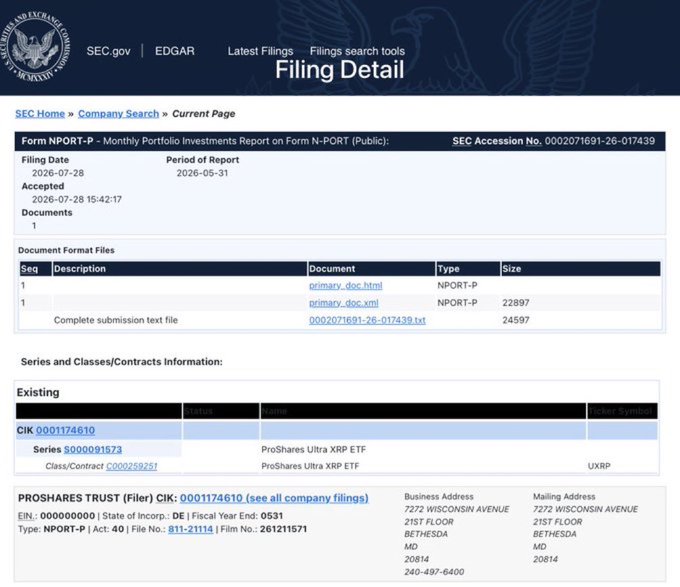Click Form NPORT-P title bar text
The image size is (680, 587).
(205, 141)
